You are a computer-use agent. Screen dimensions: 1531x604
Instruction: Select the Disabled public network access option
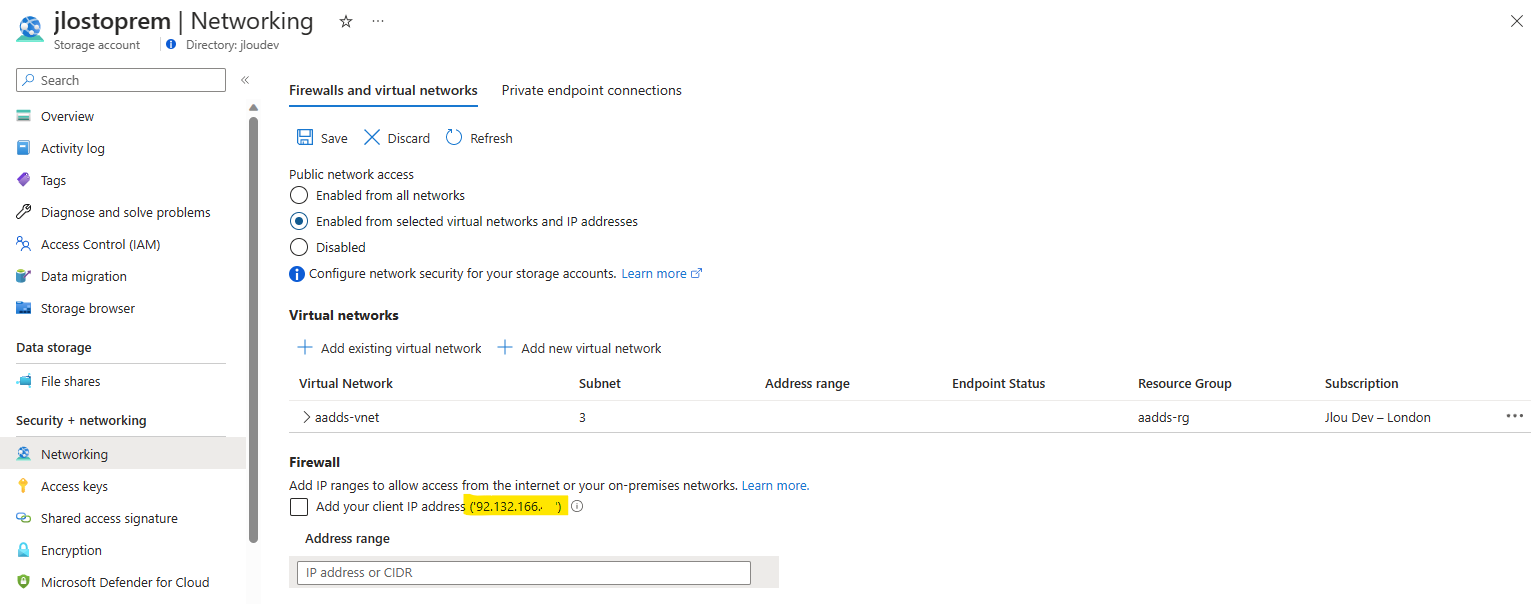coord(298,247)
